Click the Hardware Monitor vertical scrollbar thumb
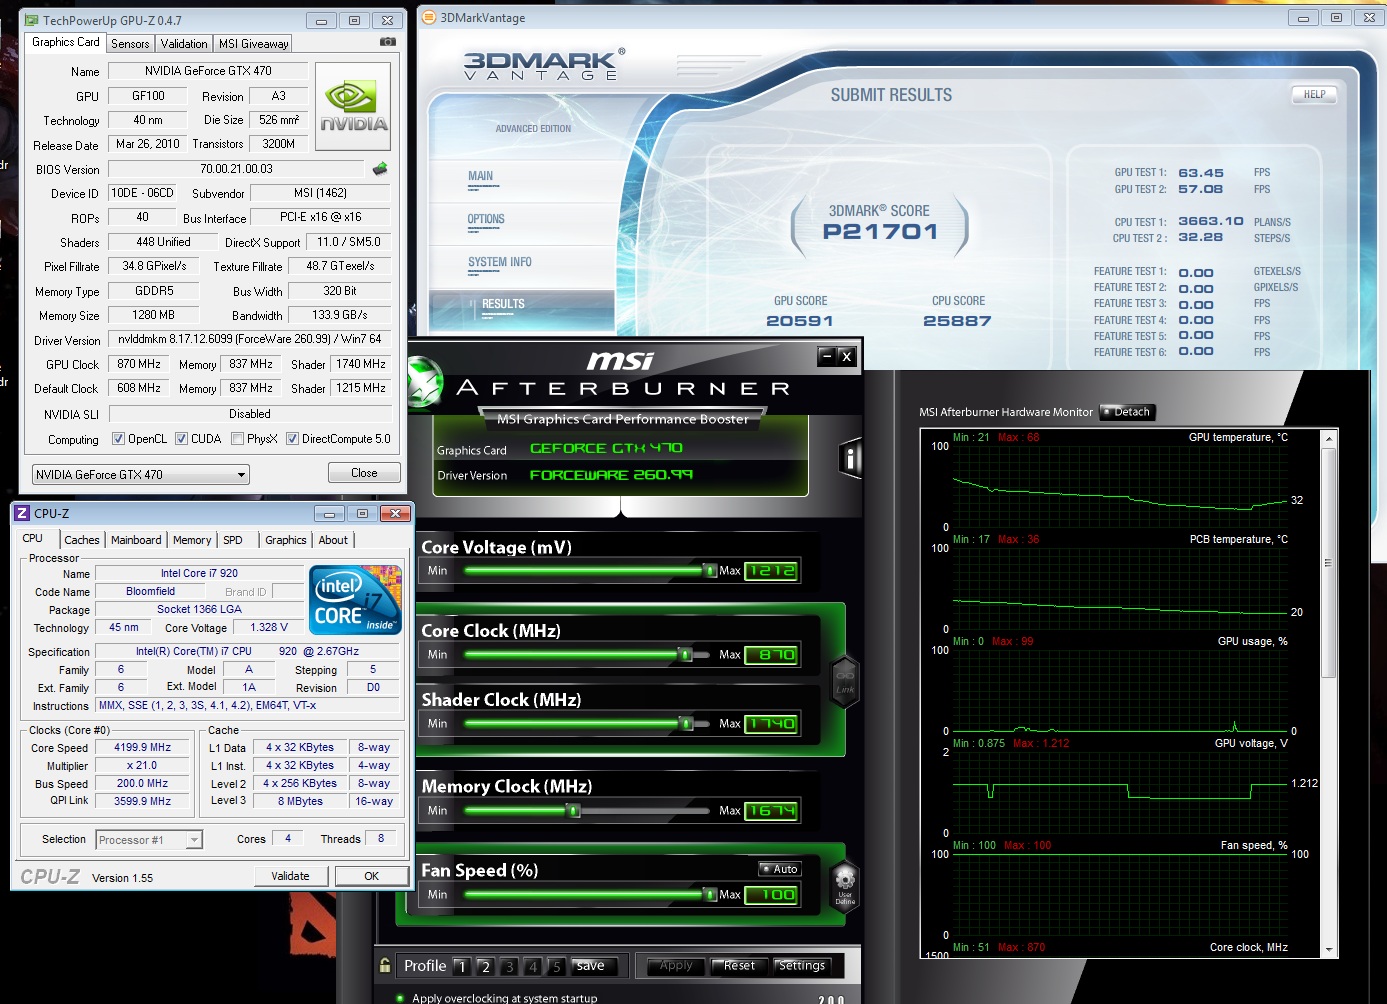 (x=1329, y=563)
